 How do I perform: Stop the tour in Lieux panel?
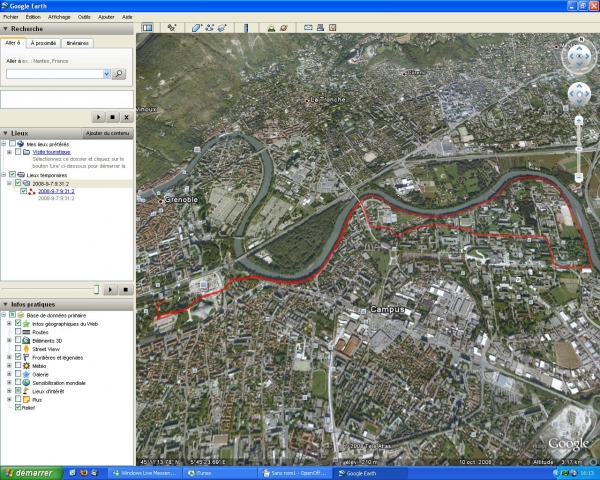point(126,290)
